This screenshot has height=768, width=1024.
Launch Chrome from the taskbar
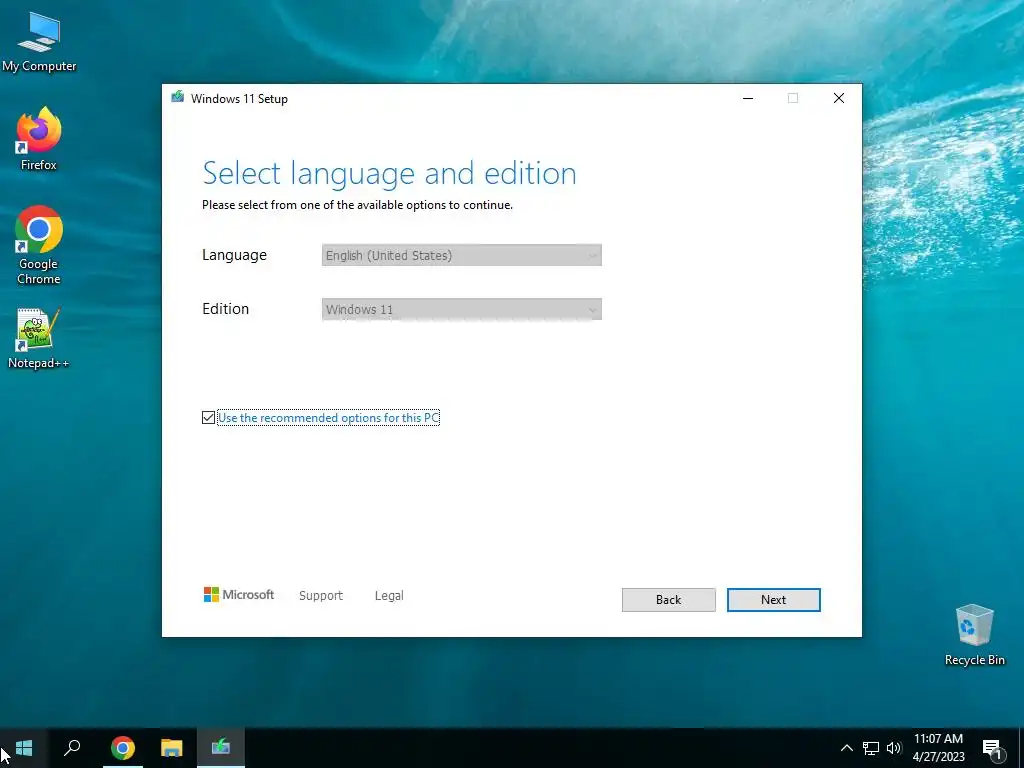pos(122,748)
